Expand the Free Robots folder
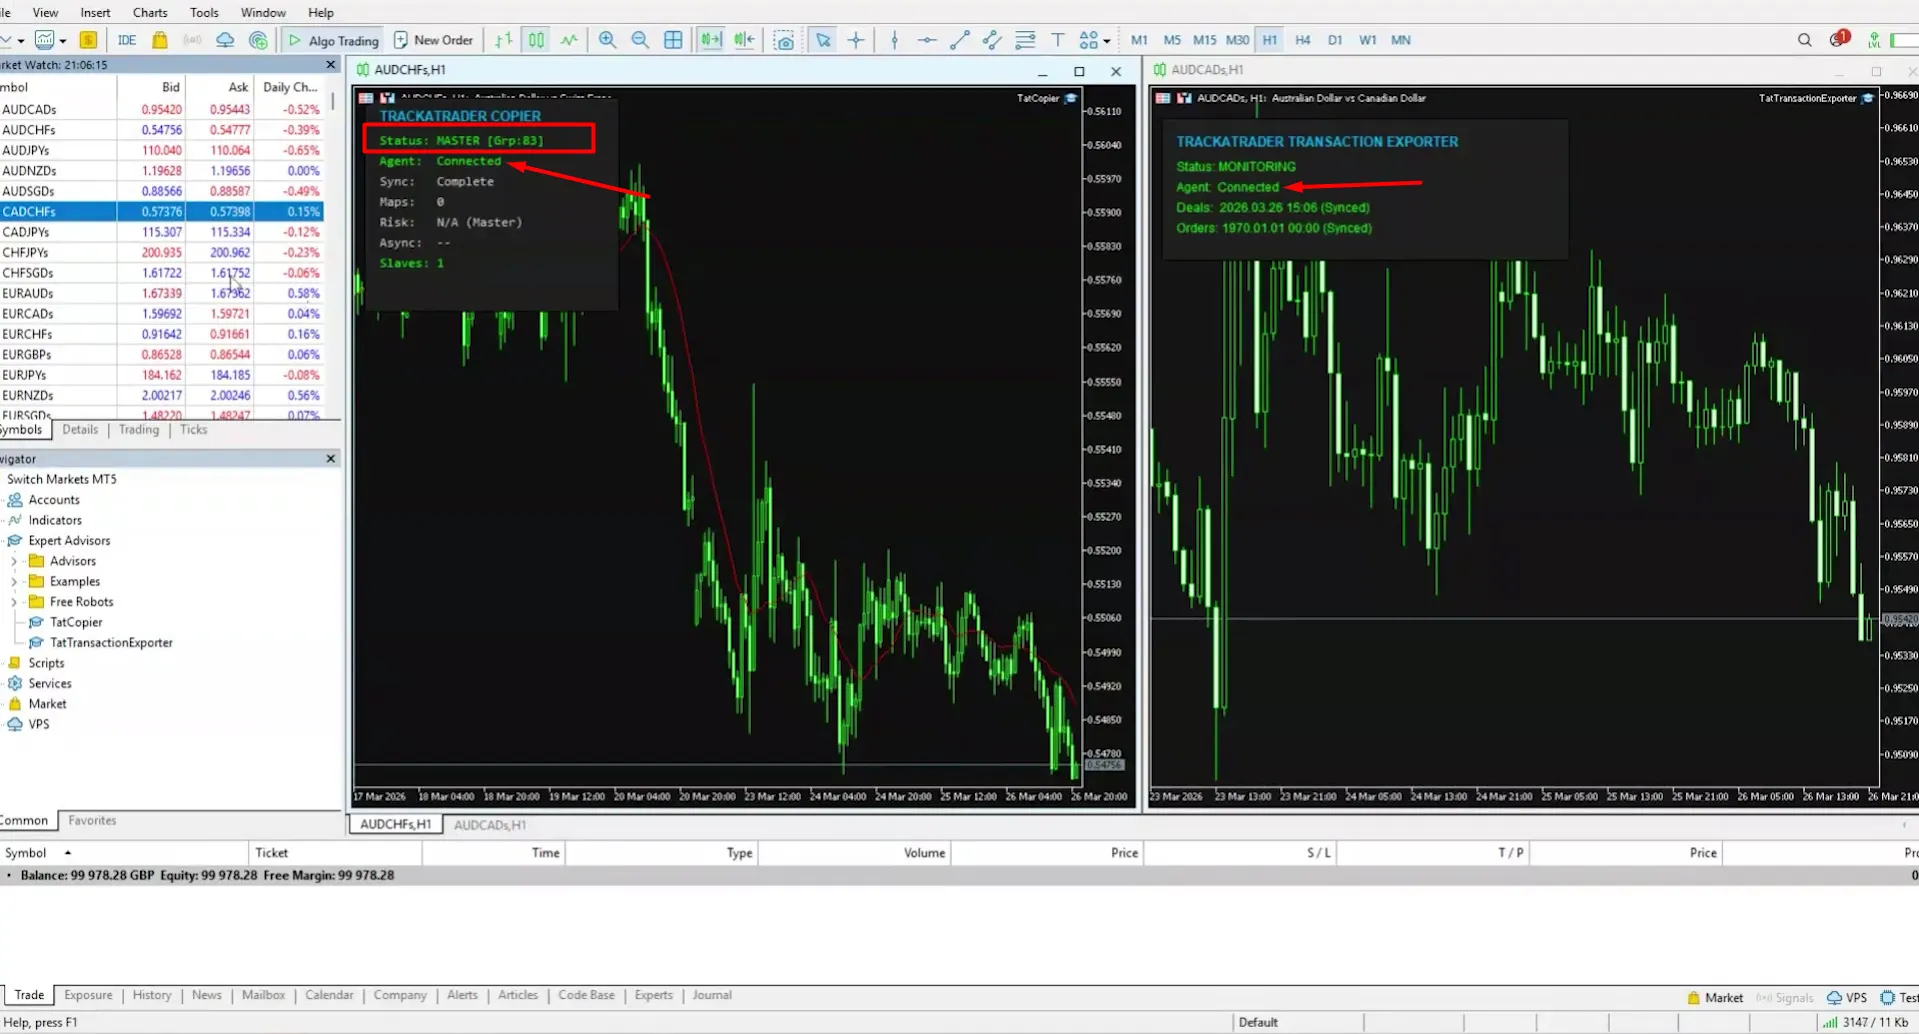 (14, 602)
